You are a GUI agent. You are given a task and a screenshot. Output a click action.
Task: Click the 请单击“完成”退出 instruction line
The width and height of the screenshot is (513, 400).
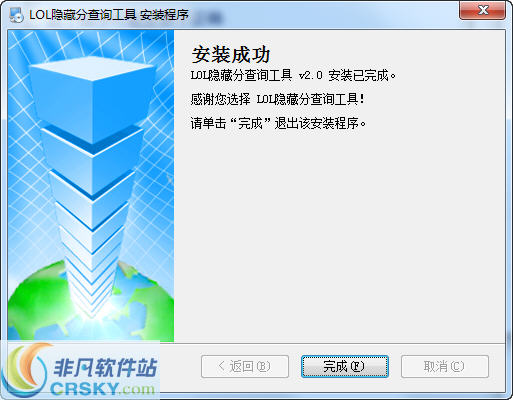click(278, 123)
